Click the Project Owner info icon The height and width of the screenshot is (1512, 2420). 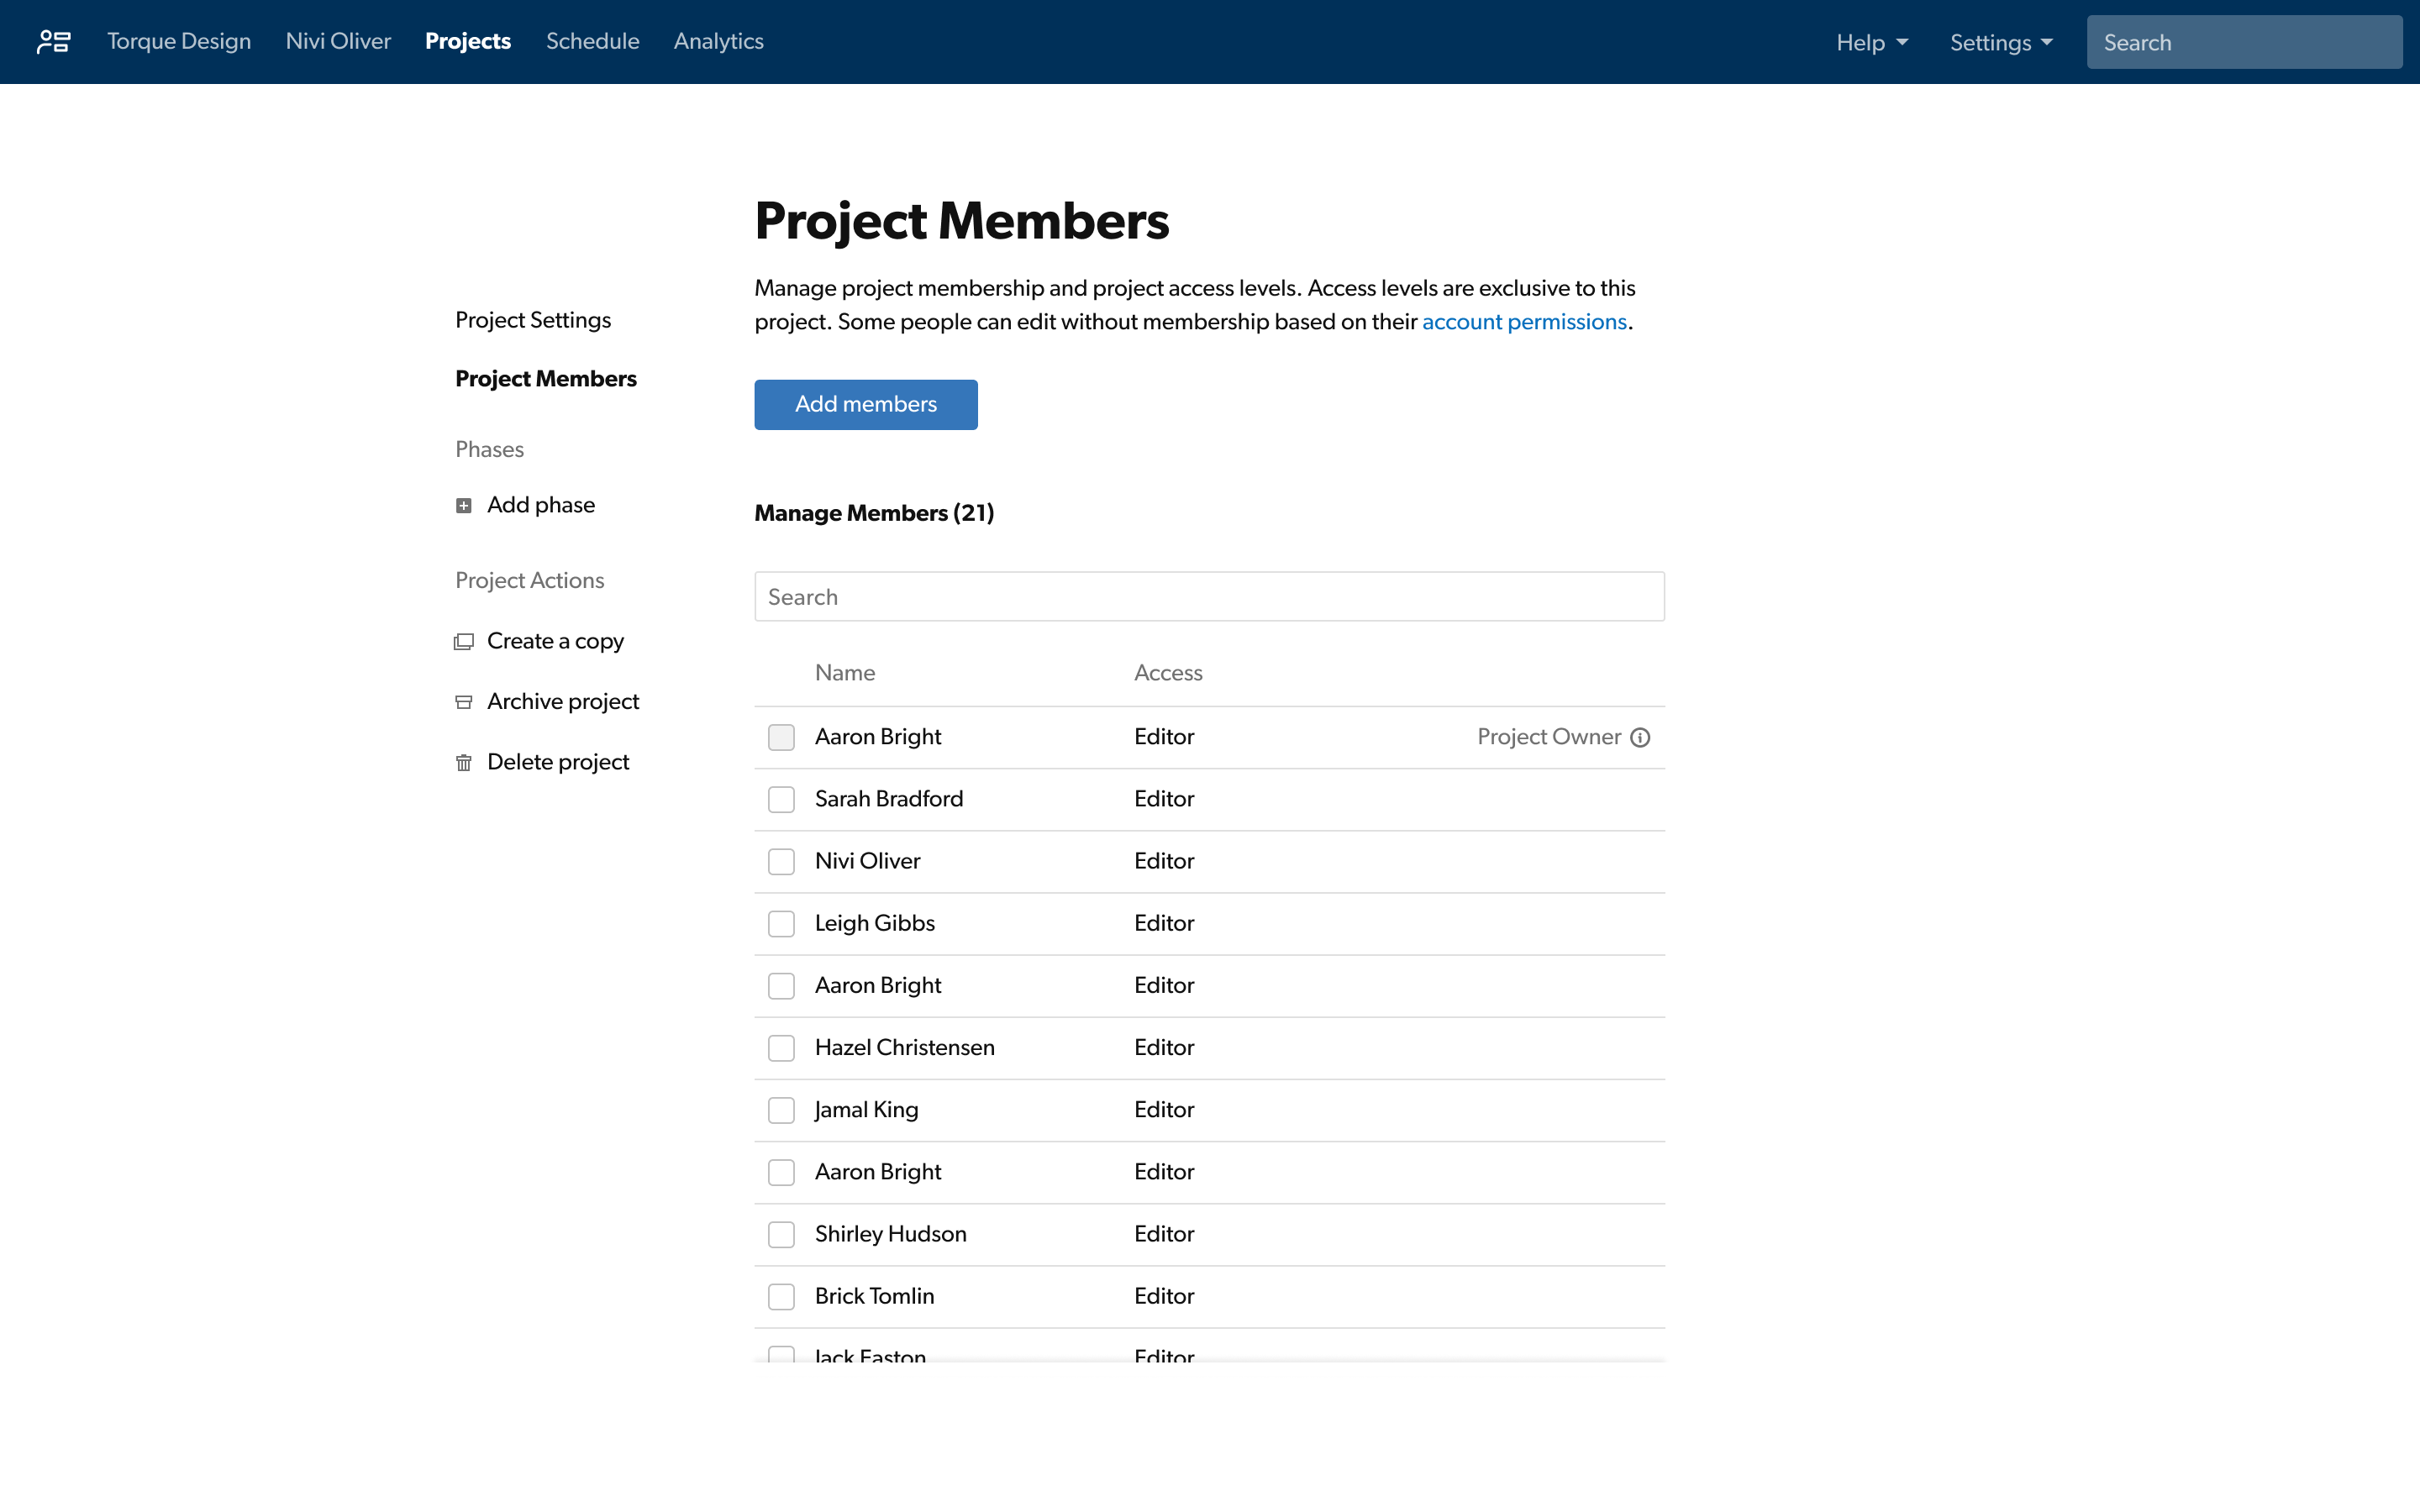click(x=1641, y=737)
